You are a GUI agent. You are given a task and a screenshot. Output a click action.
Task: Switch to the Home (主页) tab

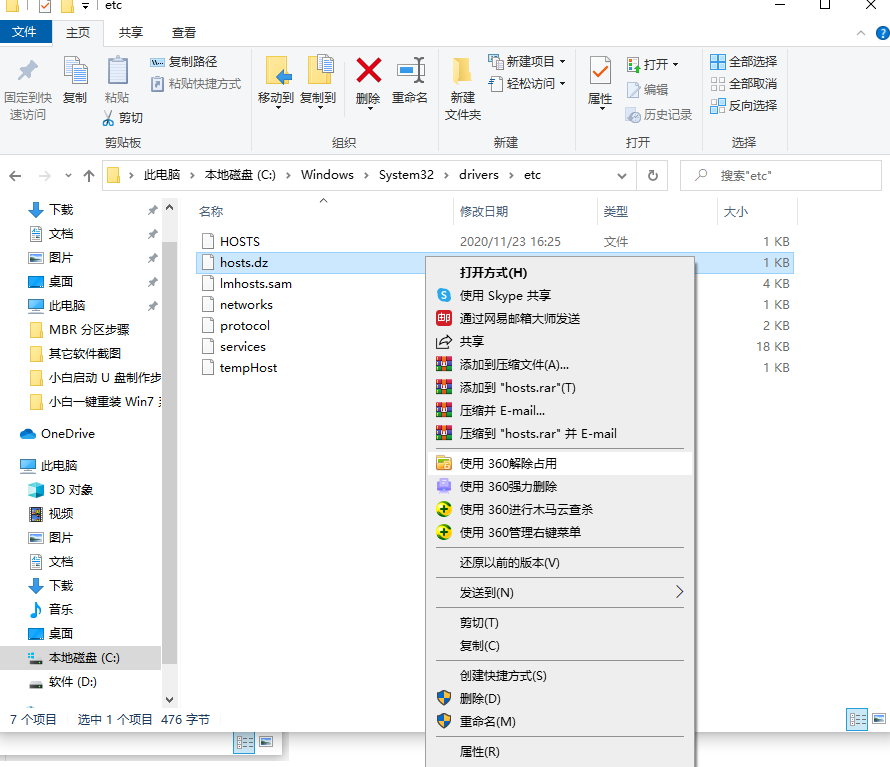tap(78, 33)
